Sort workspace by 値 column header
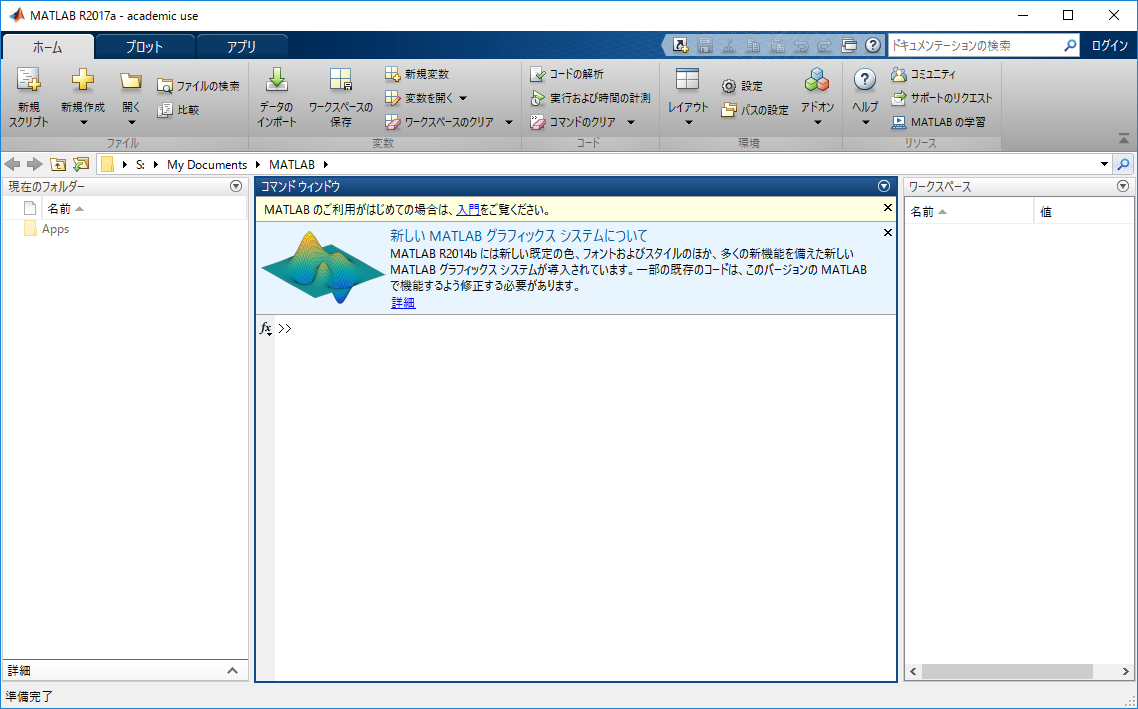 coord(1082,212)
